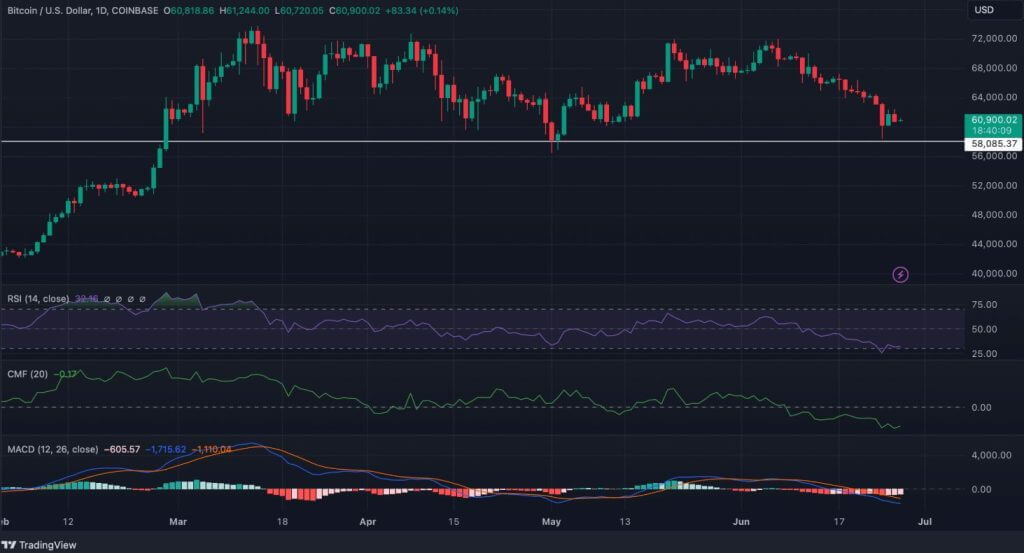The image size is (1024, 553).
Task: Click the RSI 50.00 scale label
Action: click(984, 330)
